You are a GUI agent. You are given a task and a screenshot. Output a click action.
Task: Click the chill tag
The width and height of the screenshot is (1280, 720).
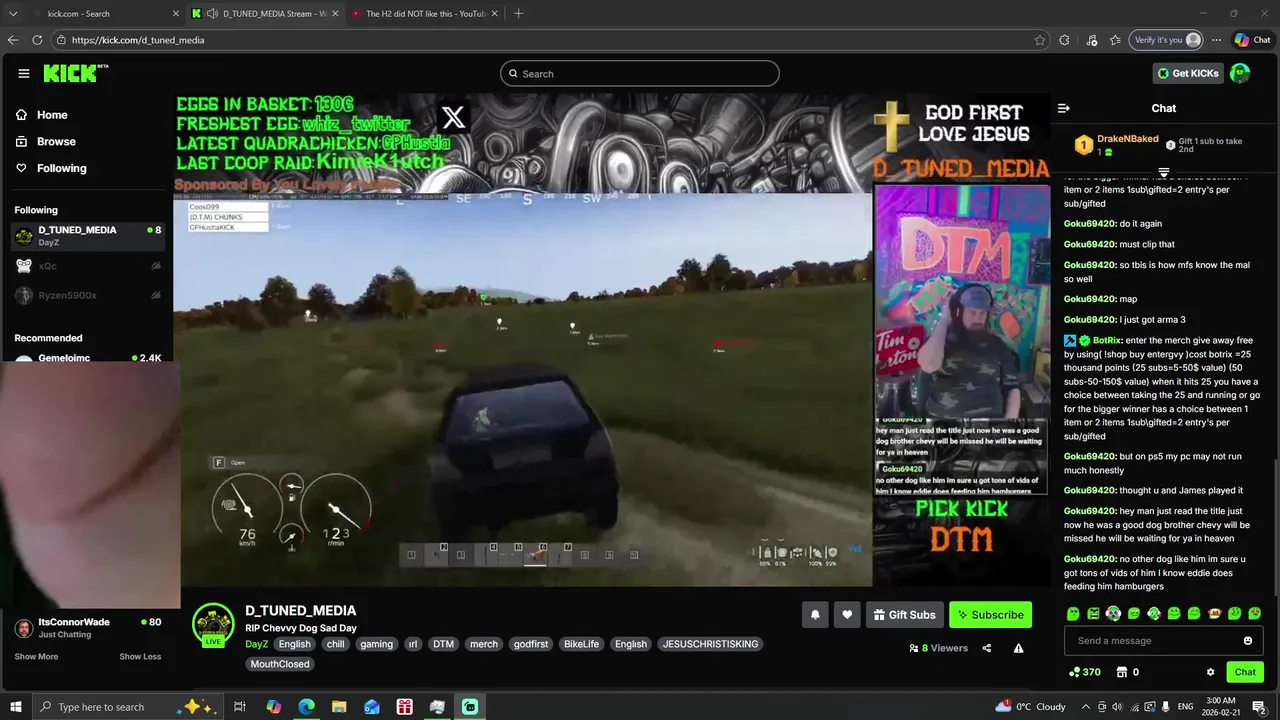coord(335,644)
